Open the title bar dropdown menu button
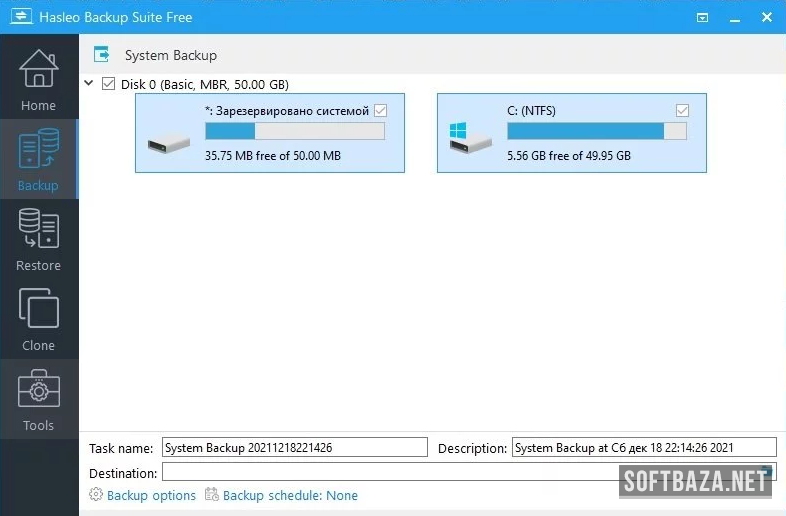The height and width of the screenshot is (516, 786). coord(703,17)
